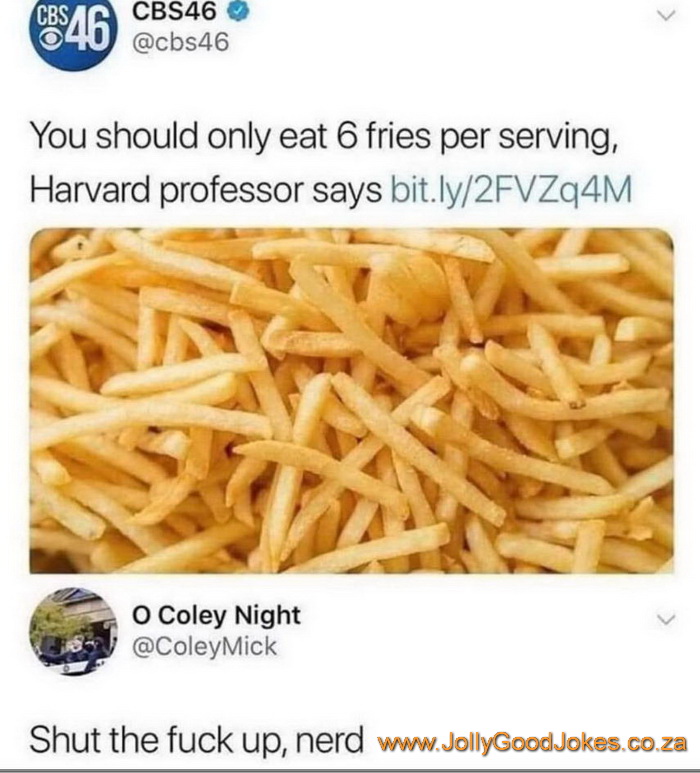700x773 pixels.
Task: Click the reply text 'Shut the fuck up, nerd'
Action: (x=196, y=739)
